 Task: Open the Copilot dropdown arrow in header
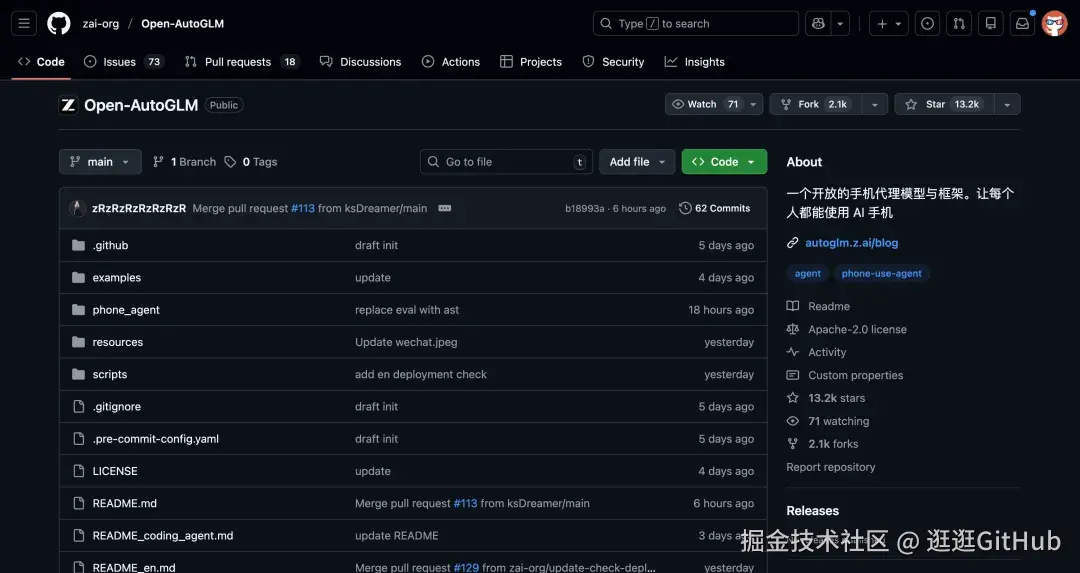(840, 23)
